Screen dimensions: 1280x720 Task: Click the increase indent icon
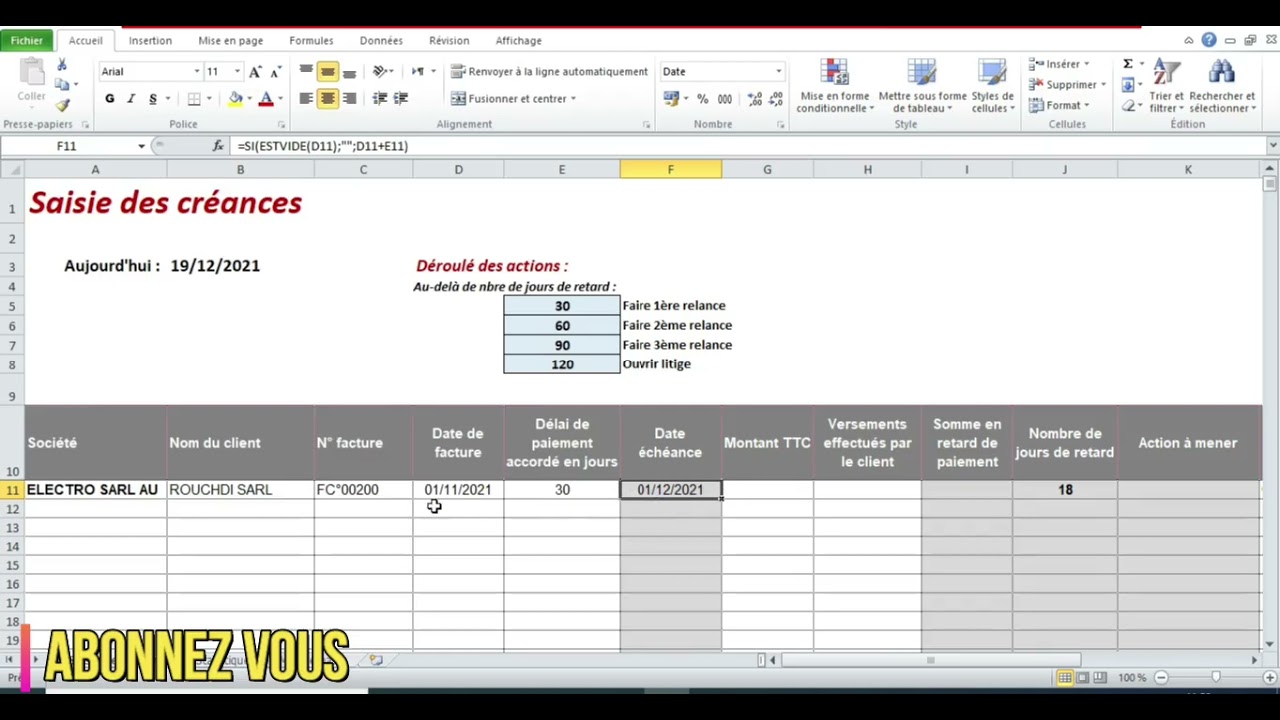tap(401, 99)
